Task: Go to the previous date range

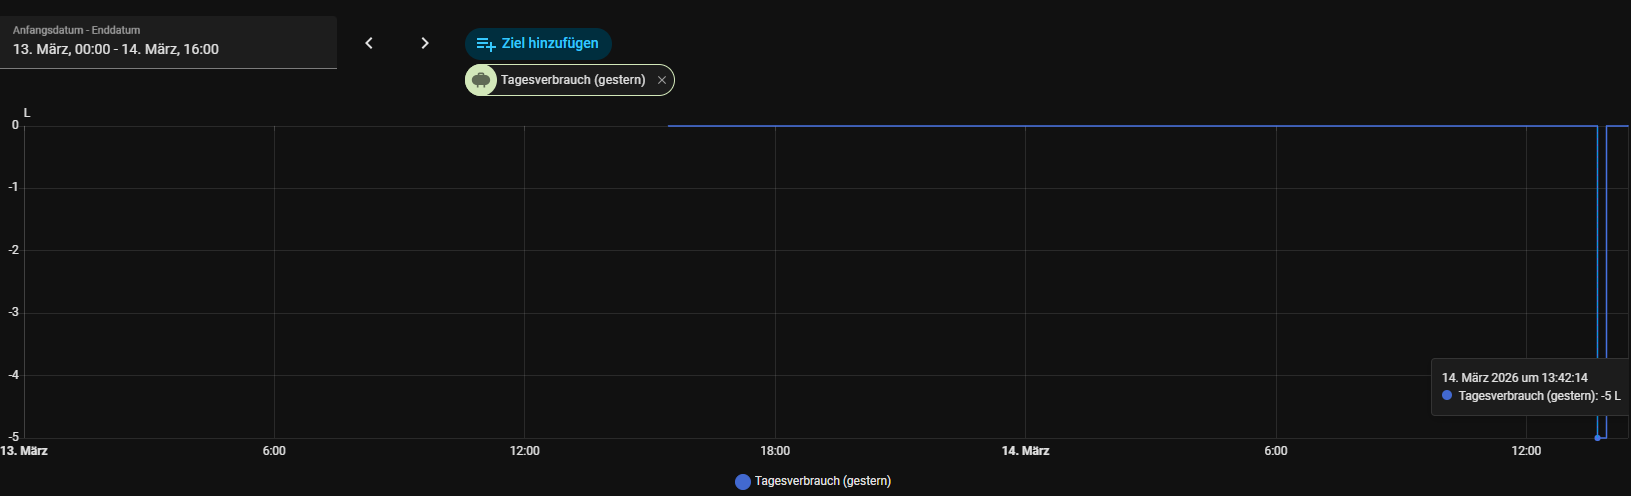Action: tap(369, 43)
